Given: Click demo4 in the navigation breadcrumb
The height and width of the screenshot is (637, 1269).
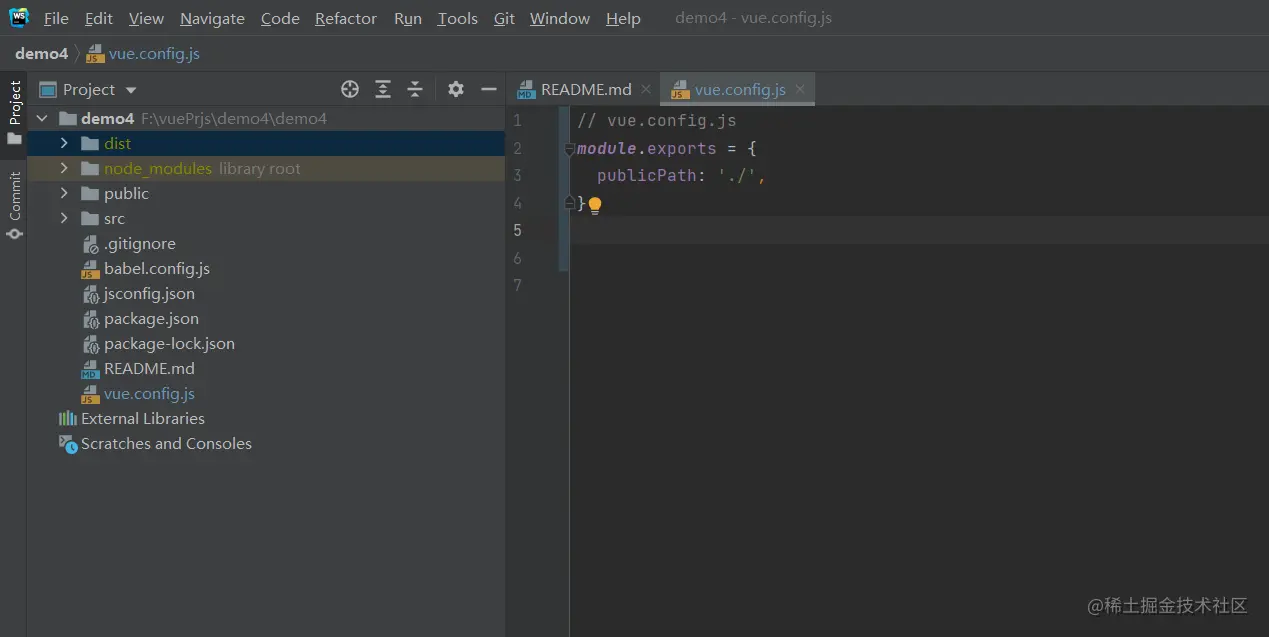Looking at the screenshot, I should tap(41, 53).
